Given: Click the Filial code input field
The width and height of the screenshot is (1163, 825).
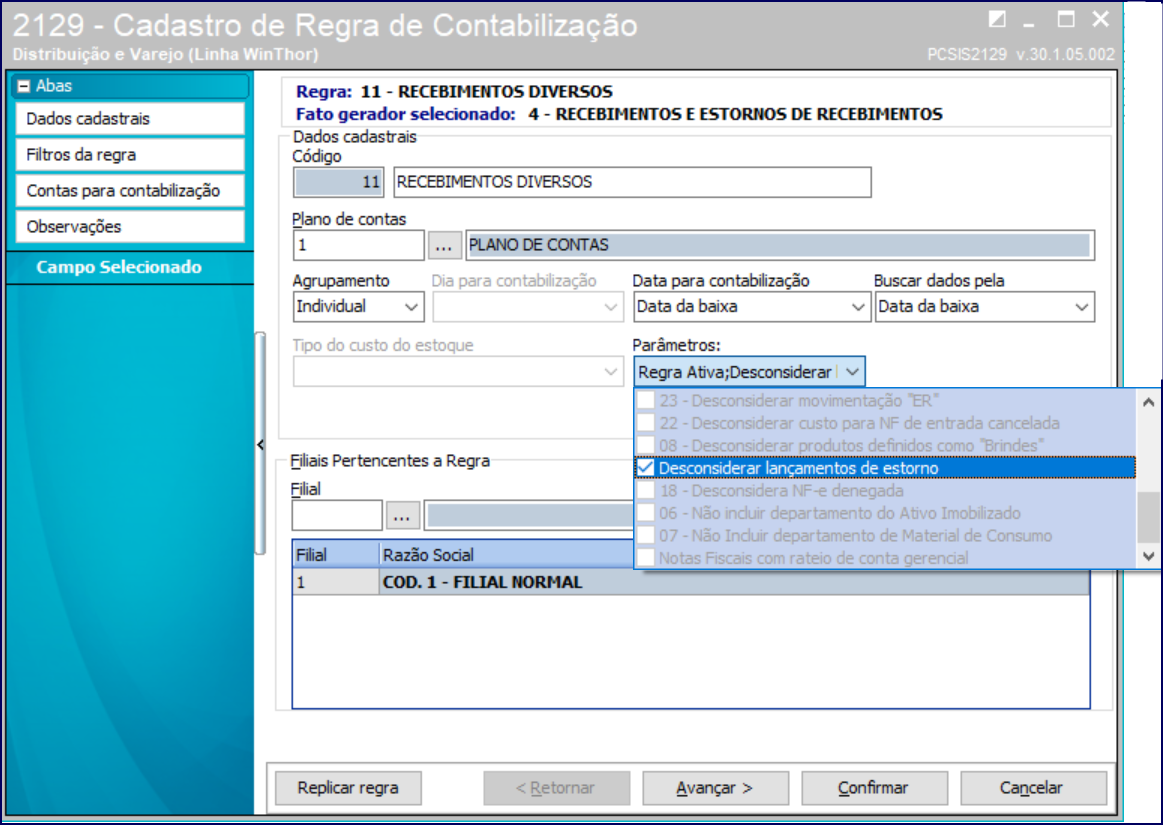Looking at the screenshot, I should [337, 515].
